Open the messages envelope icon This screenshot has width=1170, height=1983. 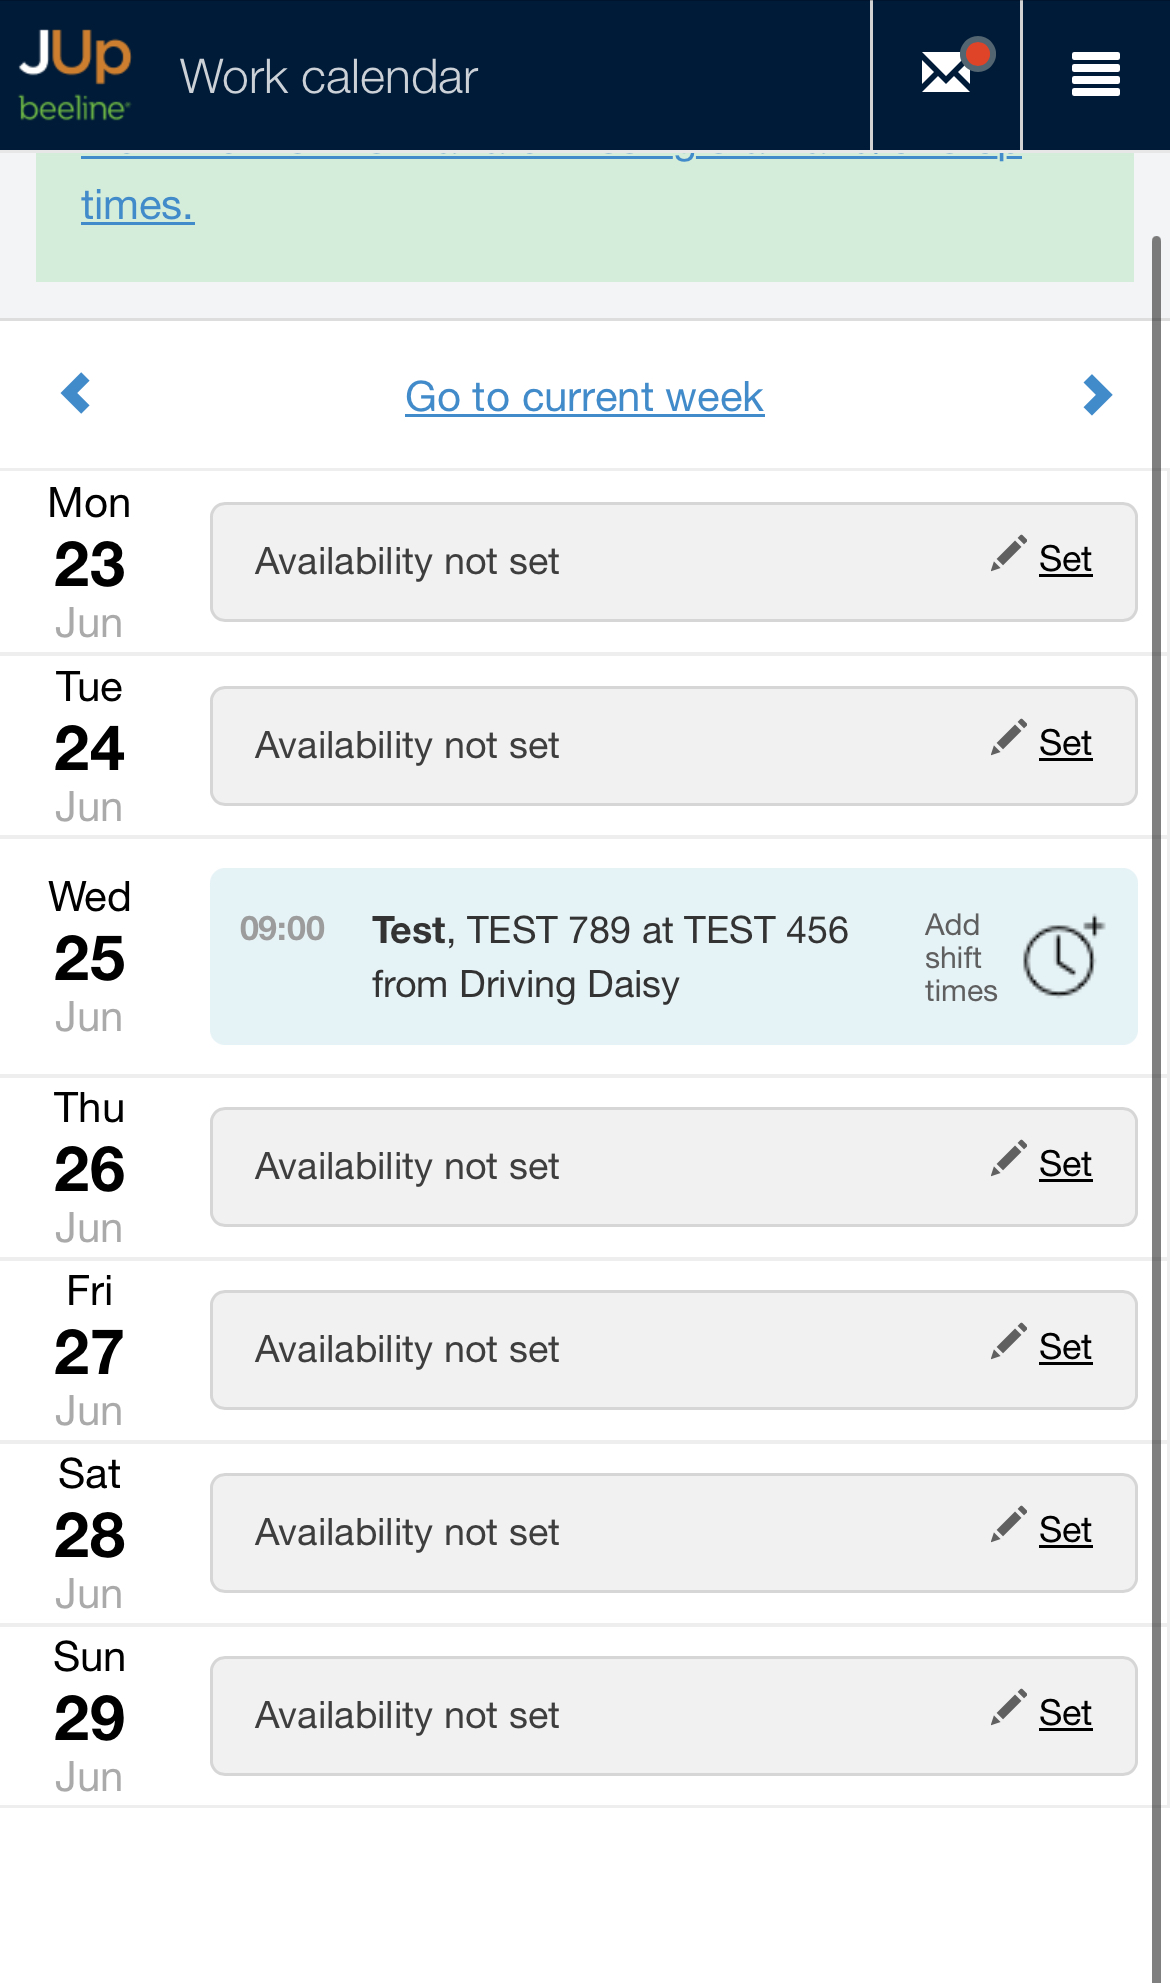[x=946, y=74]
